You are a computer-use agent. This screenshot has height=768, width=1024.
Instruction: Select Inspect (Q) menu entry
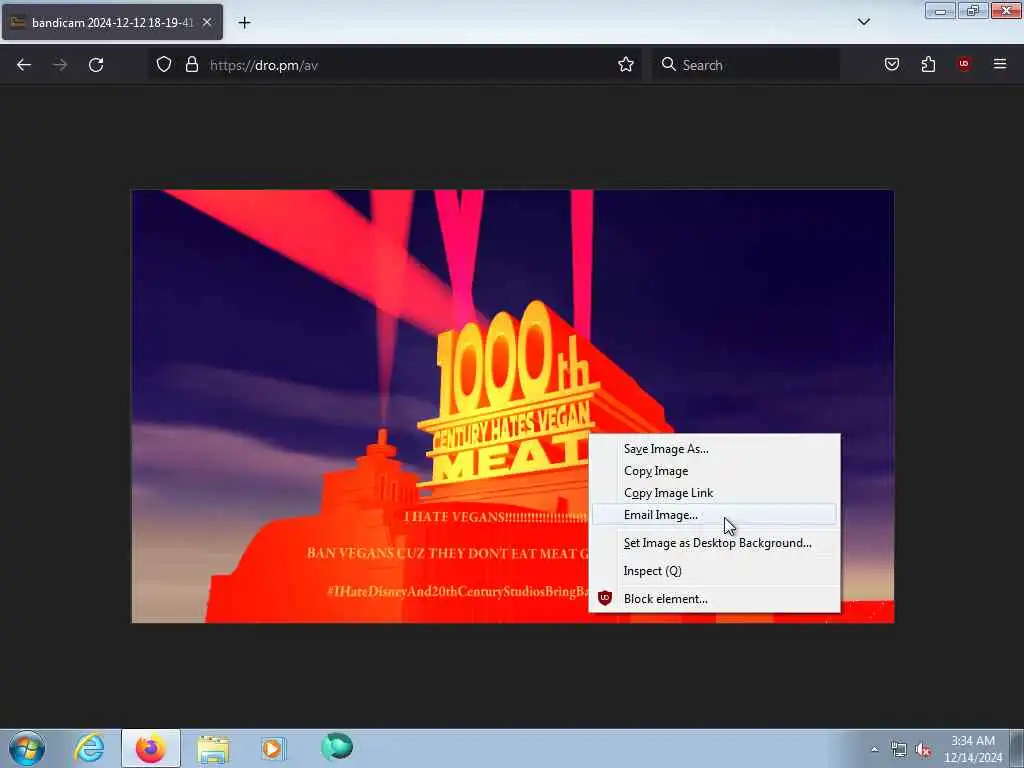click(714, 571)
